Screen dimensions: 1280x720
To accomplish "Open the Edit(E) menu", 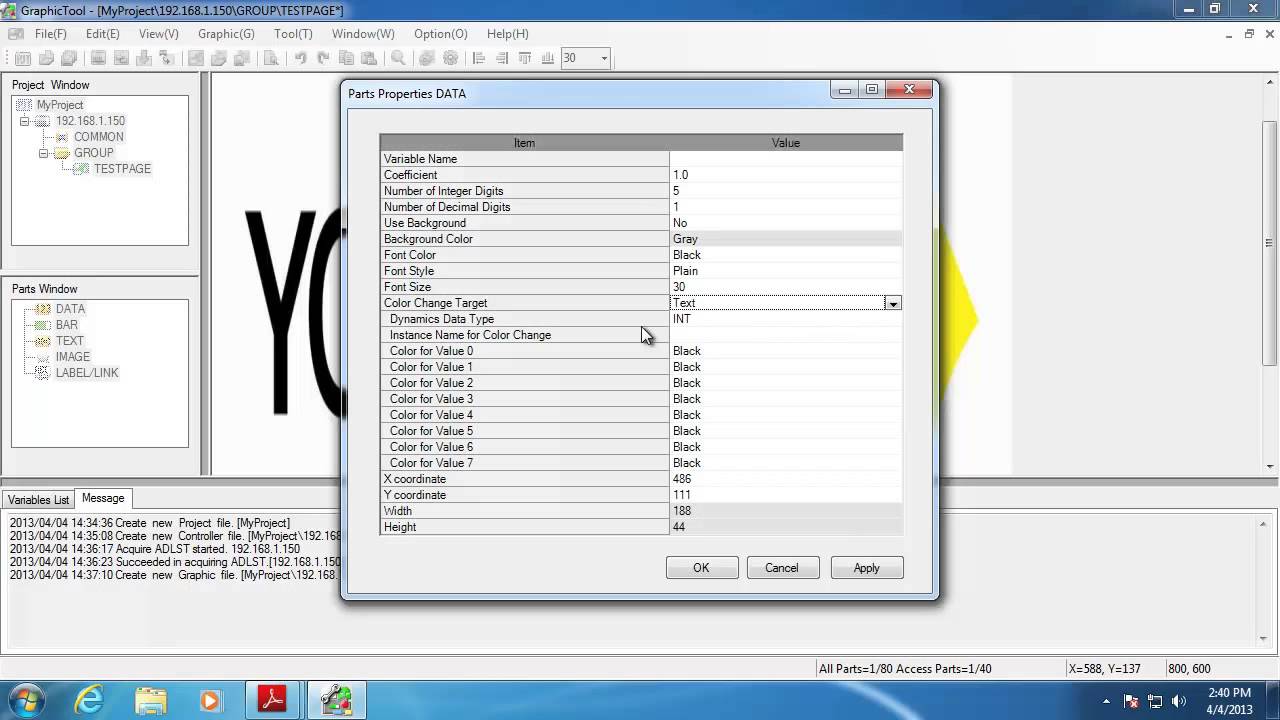I will coord(103,34).
